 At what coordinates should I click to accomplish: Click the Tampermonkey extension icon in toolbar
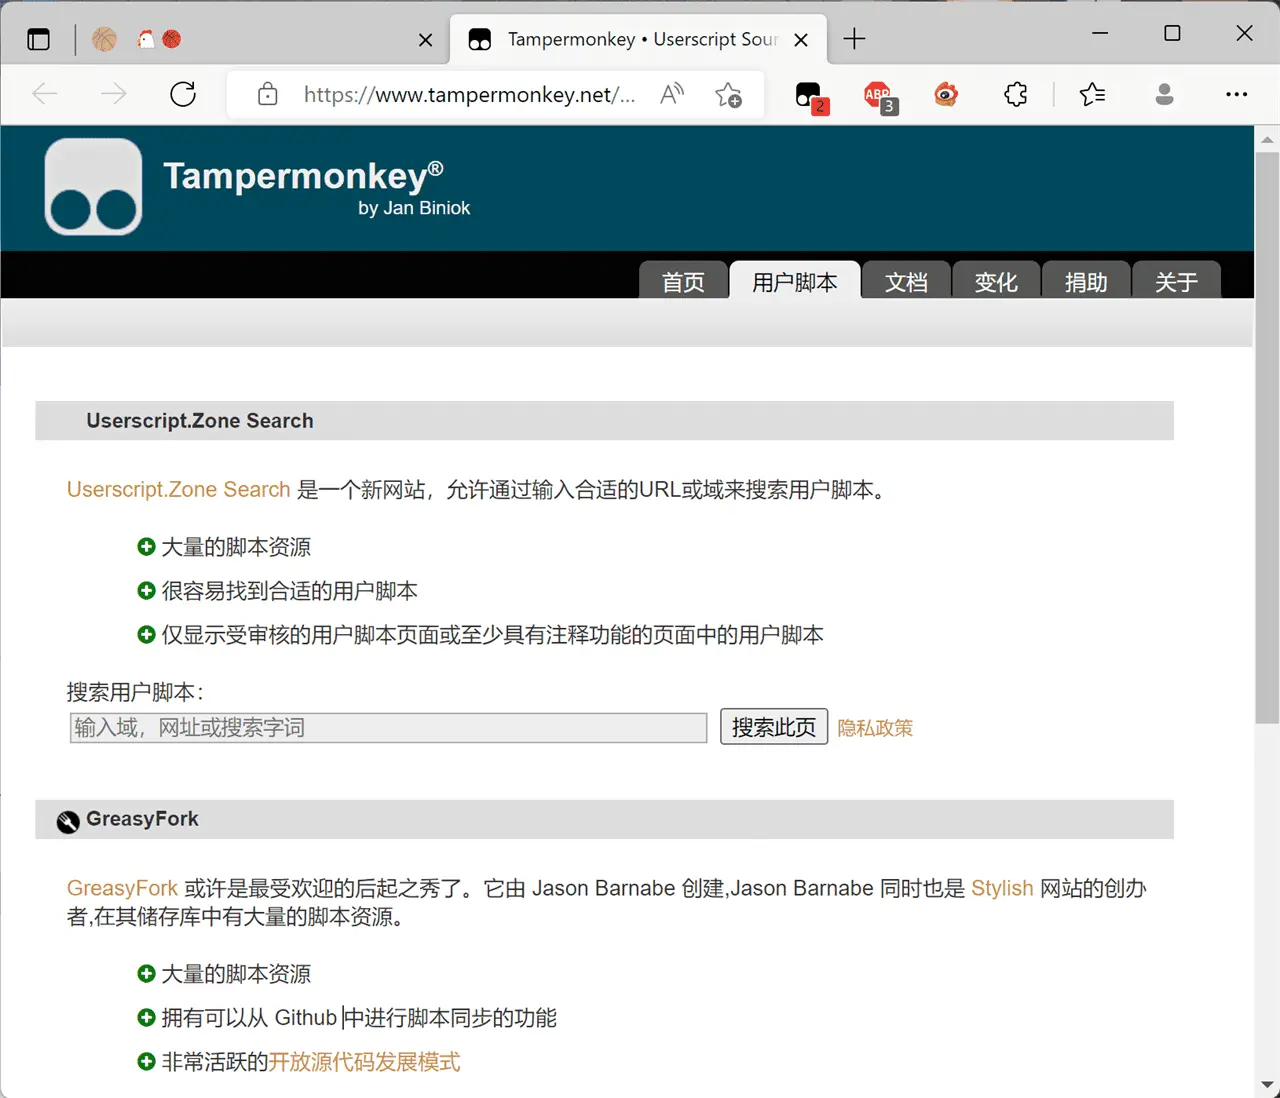click(809, 95)
